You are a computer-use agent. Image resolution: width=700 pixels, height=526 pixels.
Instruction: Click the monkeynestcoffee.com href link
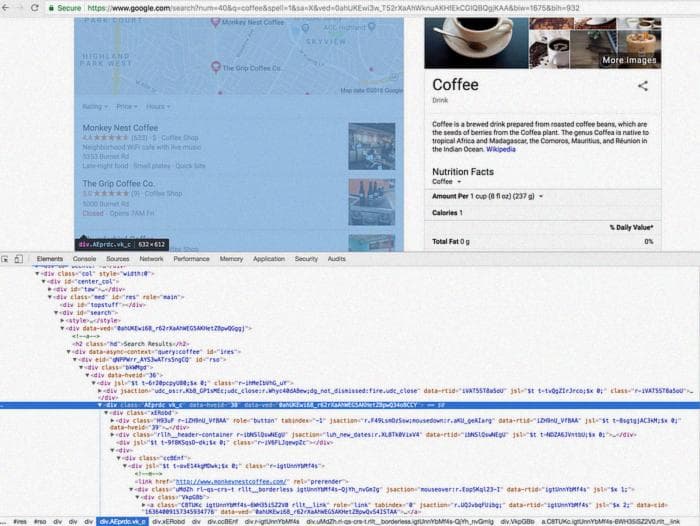230,481
